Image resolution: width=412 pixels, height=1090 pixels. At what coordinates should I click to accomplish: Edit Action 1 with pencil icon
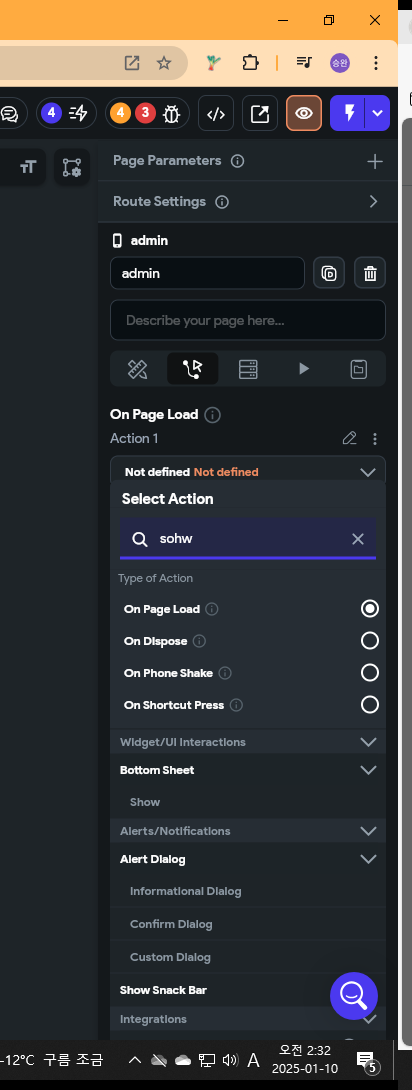click(x=349, y=439)
